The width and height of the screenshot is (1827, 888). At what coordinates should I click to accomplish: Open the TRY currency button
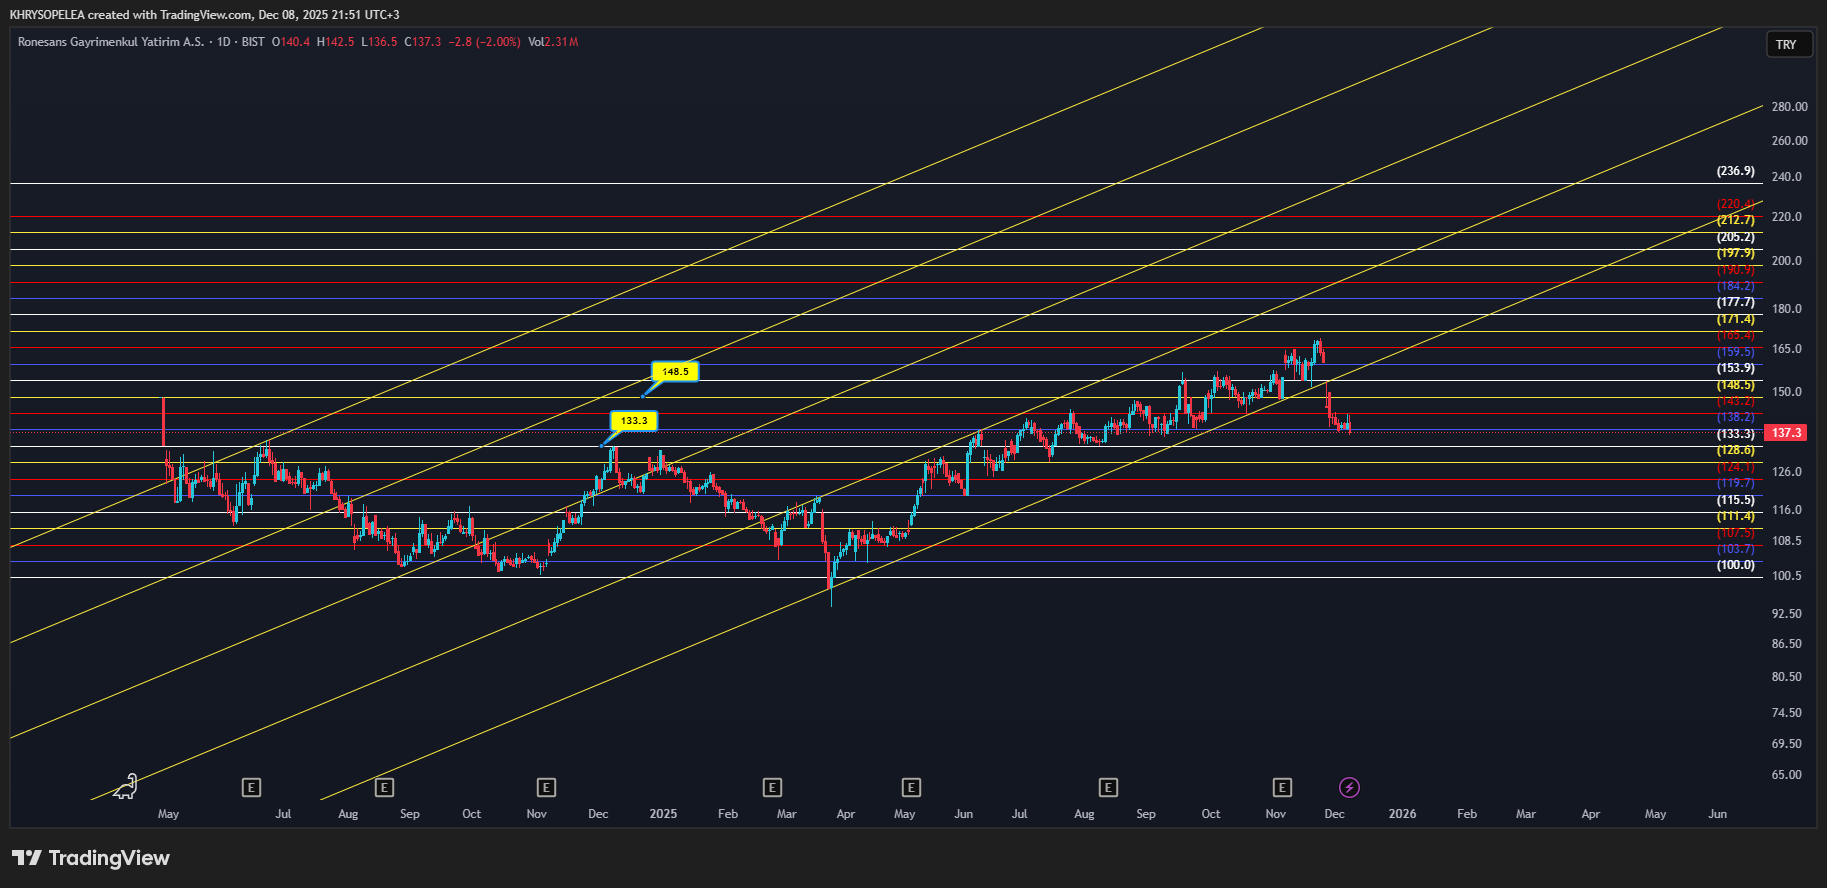[1788, 45]
